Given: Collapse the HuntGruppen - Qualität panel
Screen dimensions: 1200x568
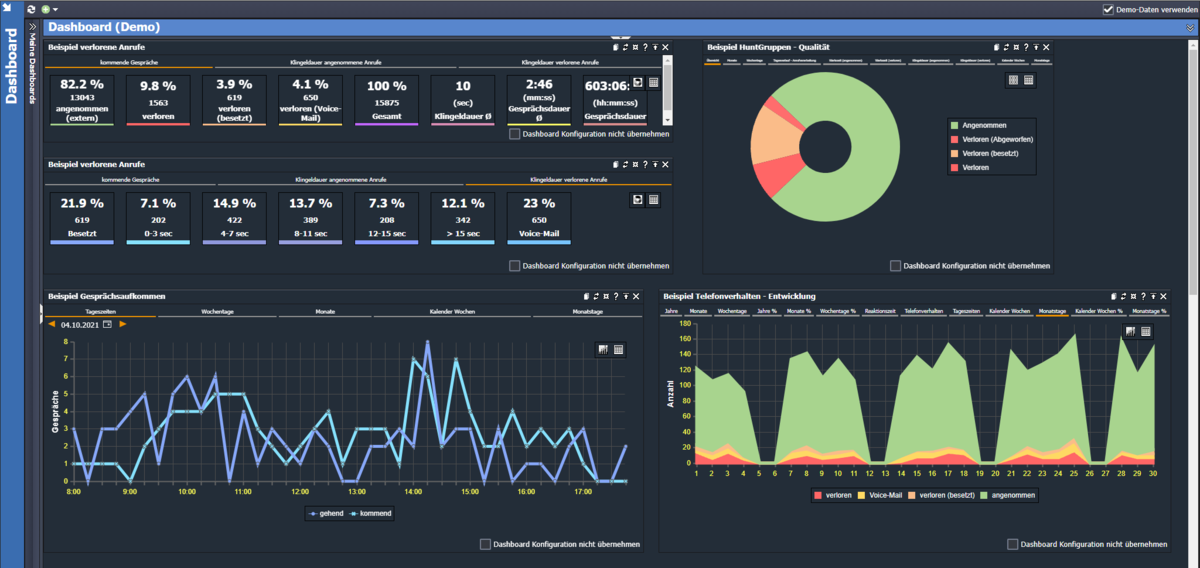Looking at the screenshot, I should click(1037, 47).
